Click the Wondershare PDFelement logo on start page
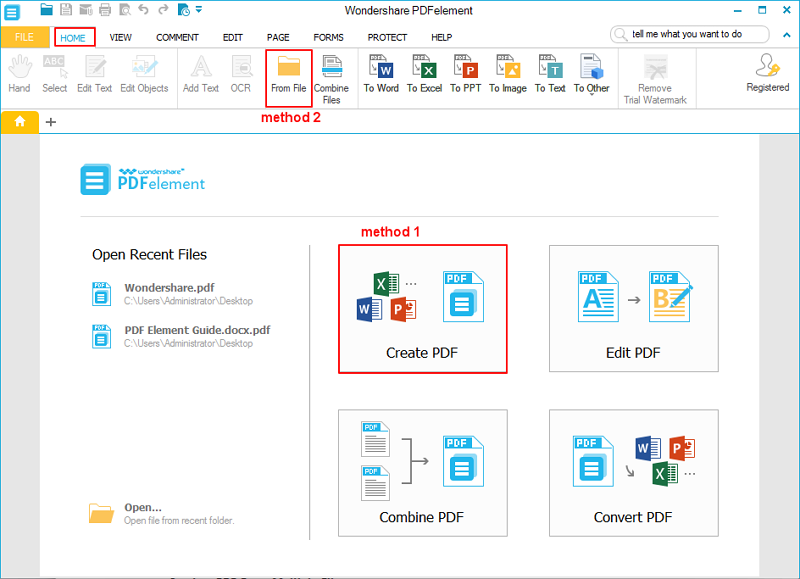Viewport: 800px width, 579px height. [x=143, y=180]
